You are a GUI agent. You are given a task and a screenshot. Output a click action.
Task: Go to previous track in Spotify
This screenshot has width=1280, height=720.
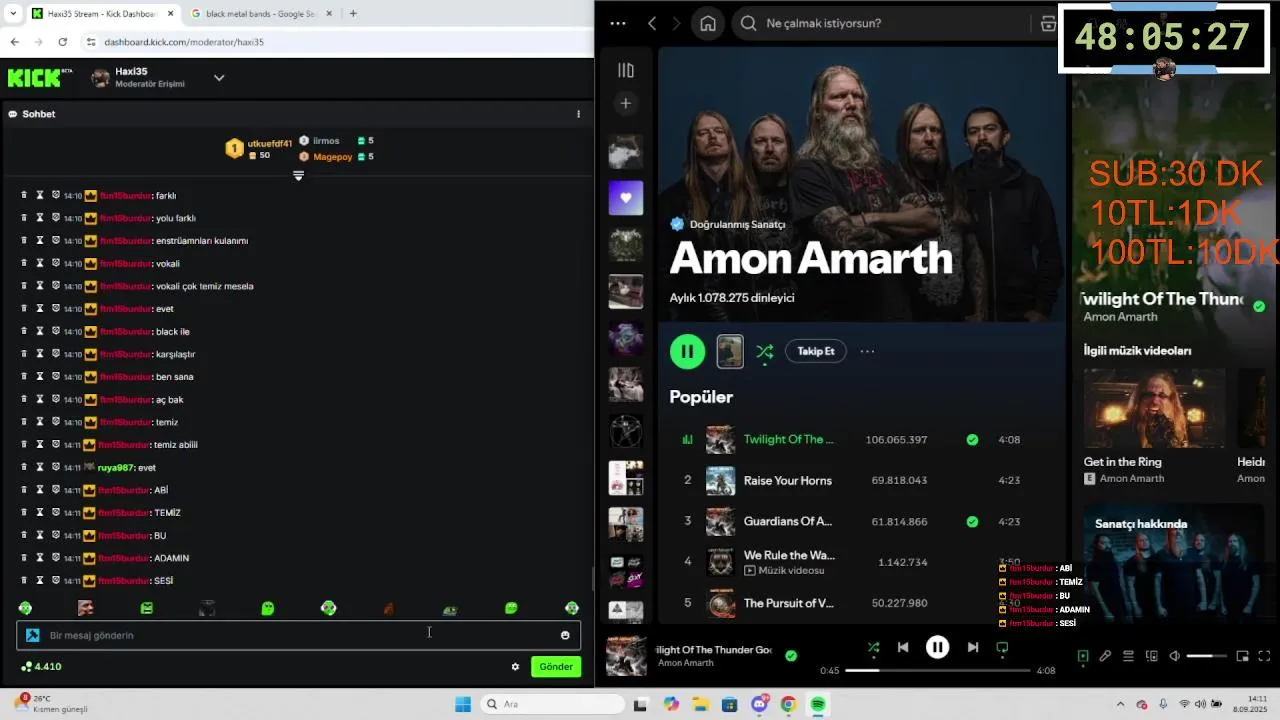point(903,647)
